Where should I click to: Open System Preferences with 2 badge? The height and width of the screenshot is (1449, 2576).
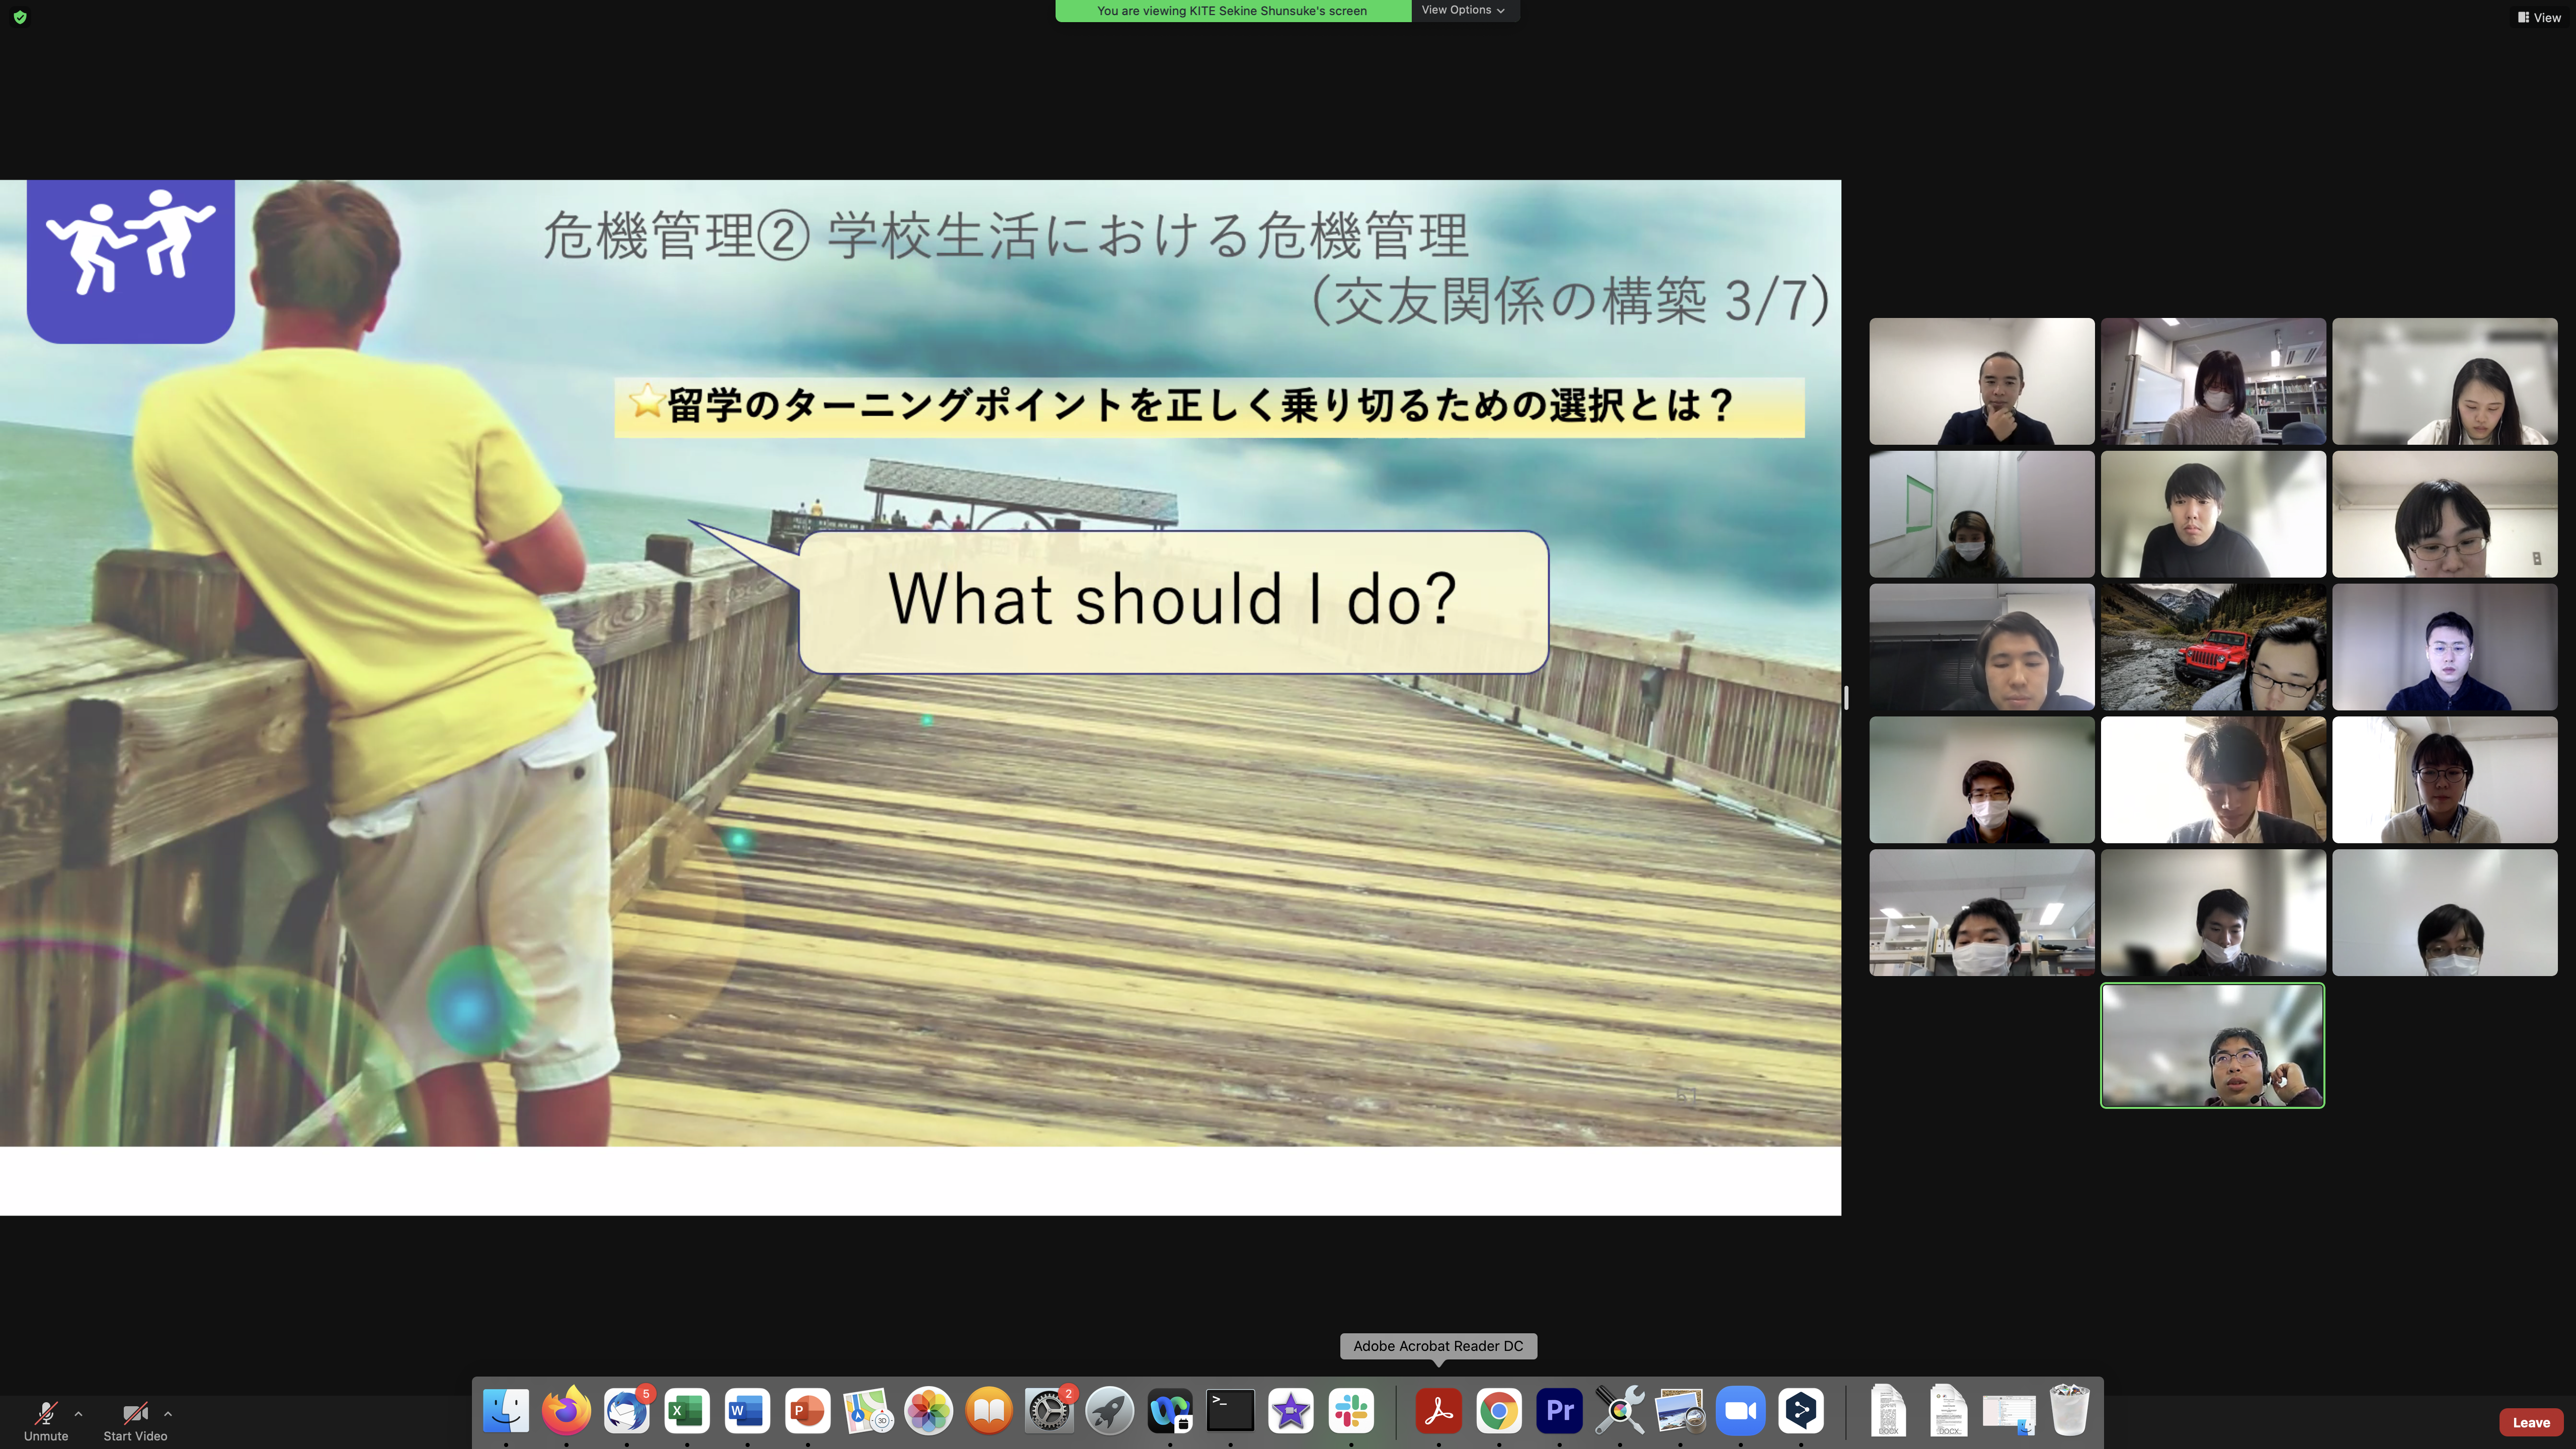pyautogui.click(x=1049, y=1411)
